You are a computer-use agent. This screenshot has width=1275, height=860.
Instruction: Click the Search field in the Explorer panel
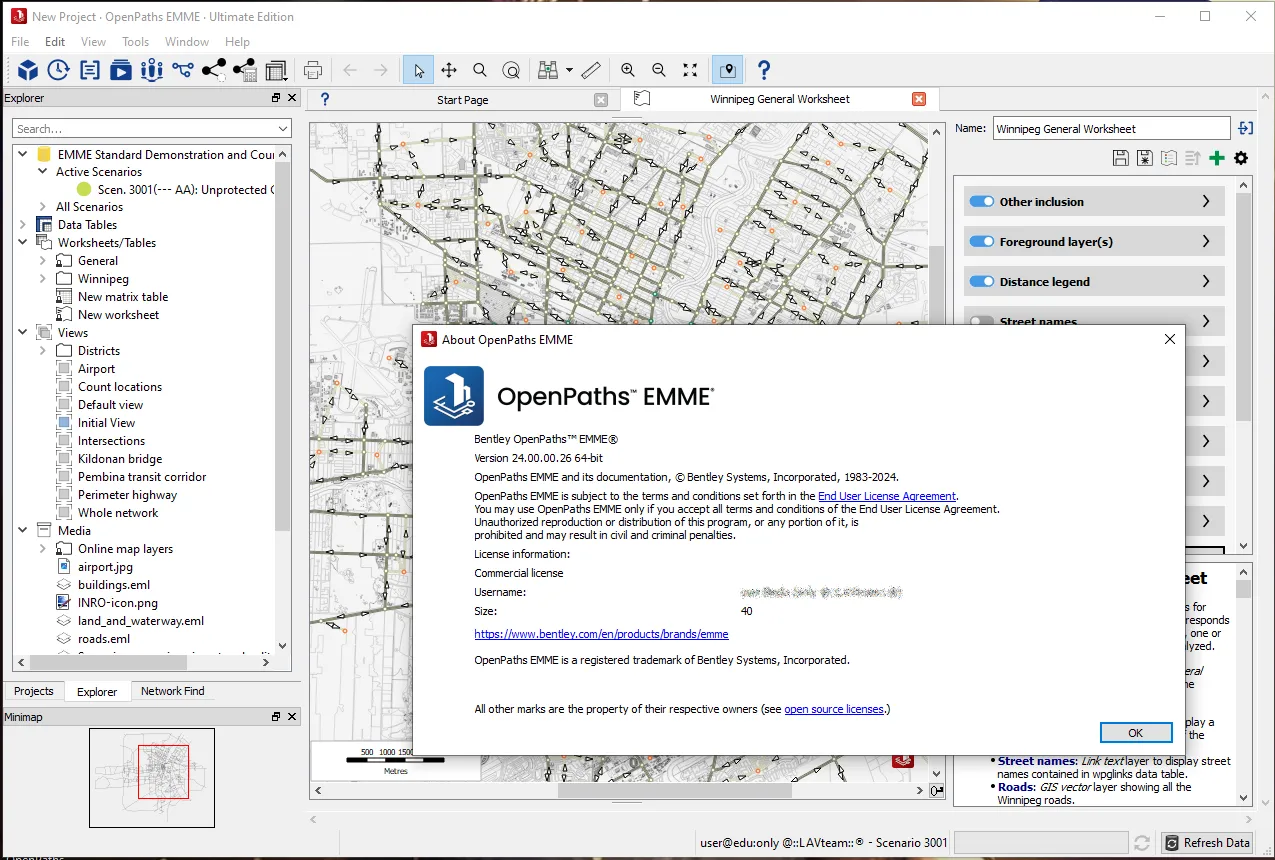[x=150, y=128]
